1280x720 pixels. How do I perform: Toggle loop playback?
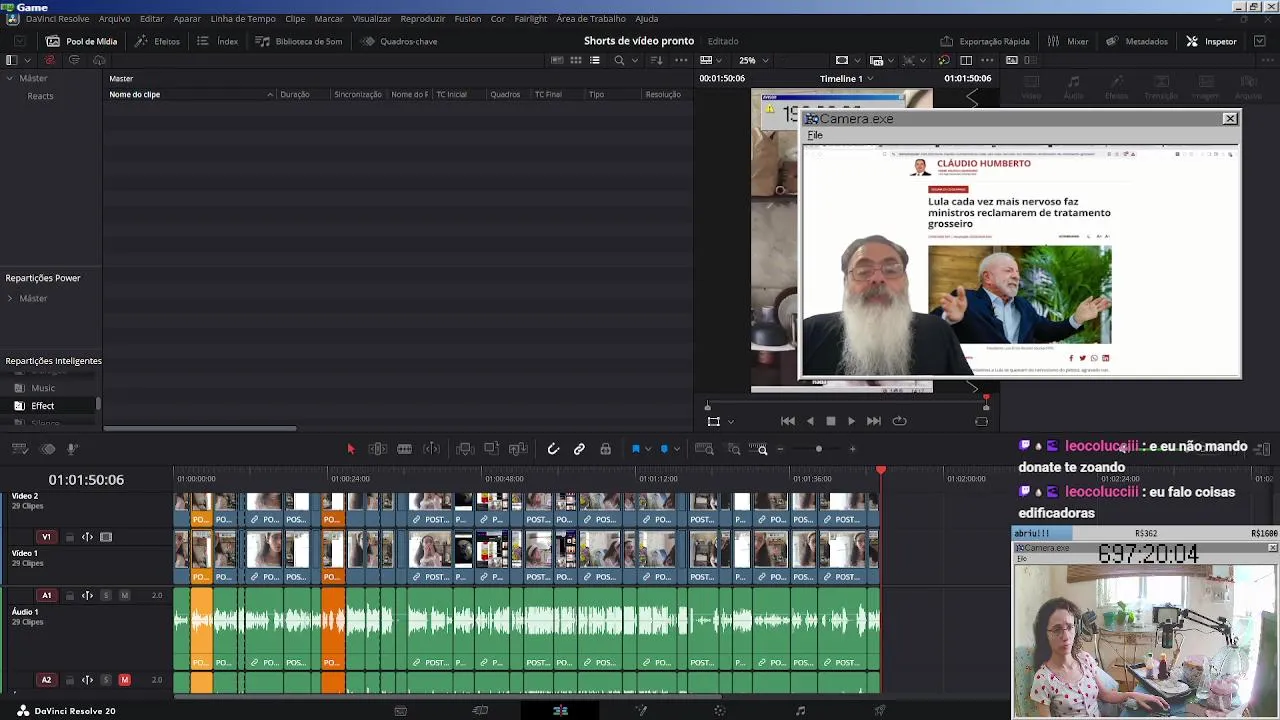899,421
